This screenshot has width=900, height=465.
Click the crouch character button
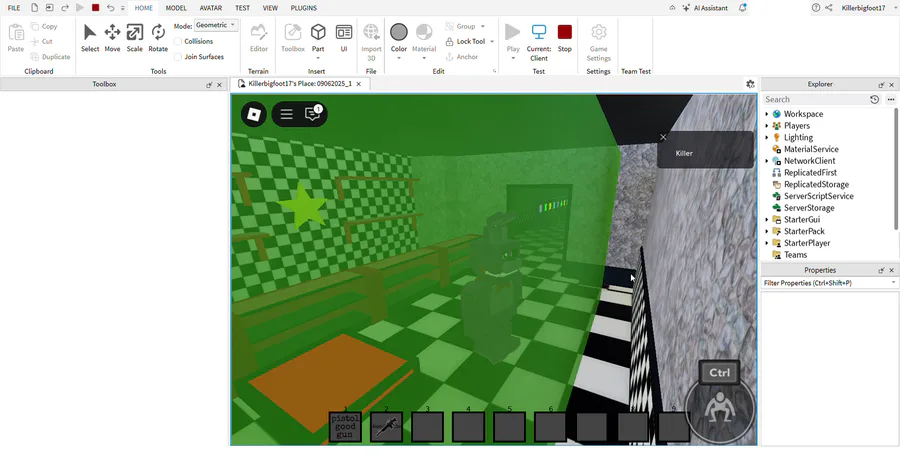click(720, 409)
